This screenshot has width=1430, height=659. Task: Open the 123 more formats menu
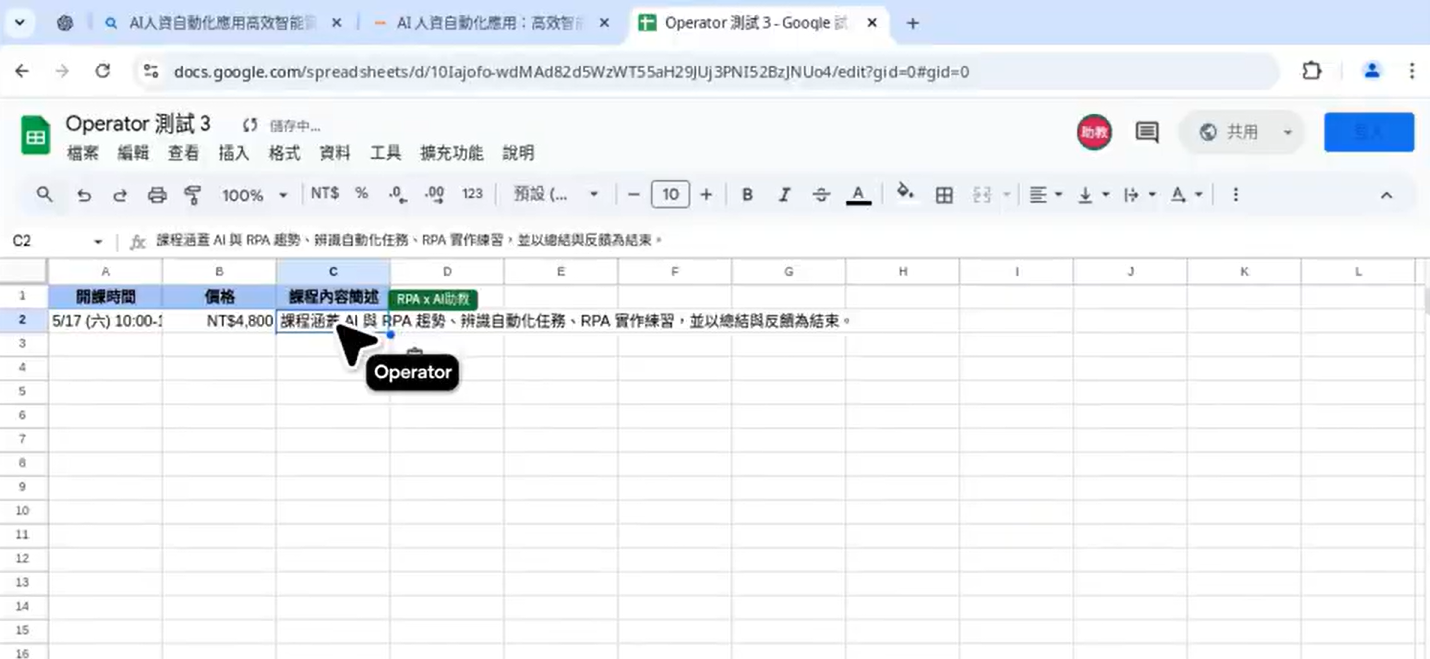tap(472, 194)
